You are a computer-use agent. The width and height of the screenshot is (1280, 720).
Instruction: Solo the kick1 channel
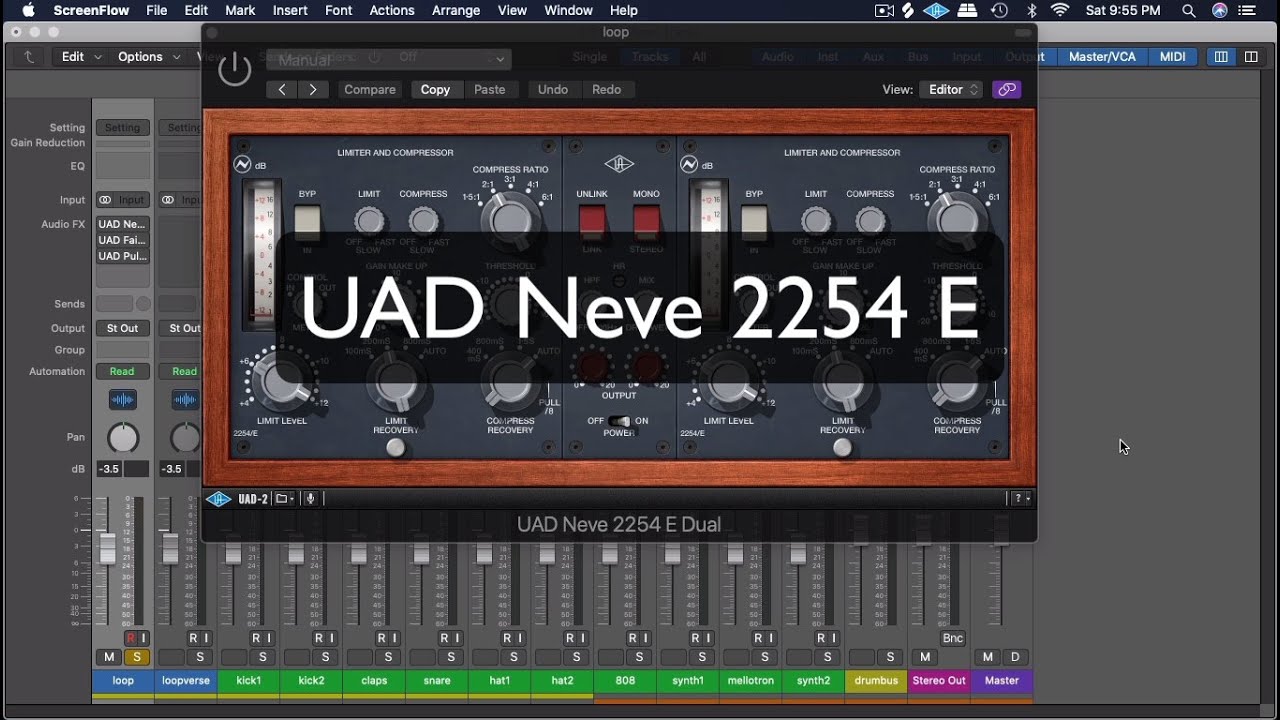(263, 657)
